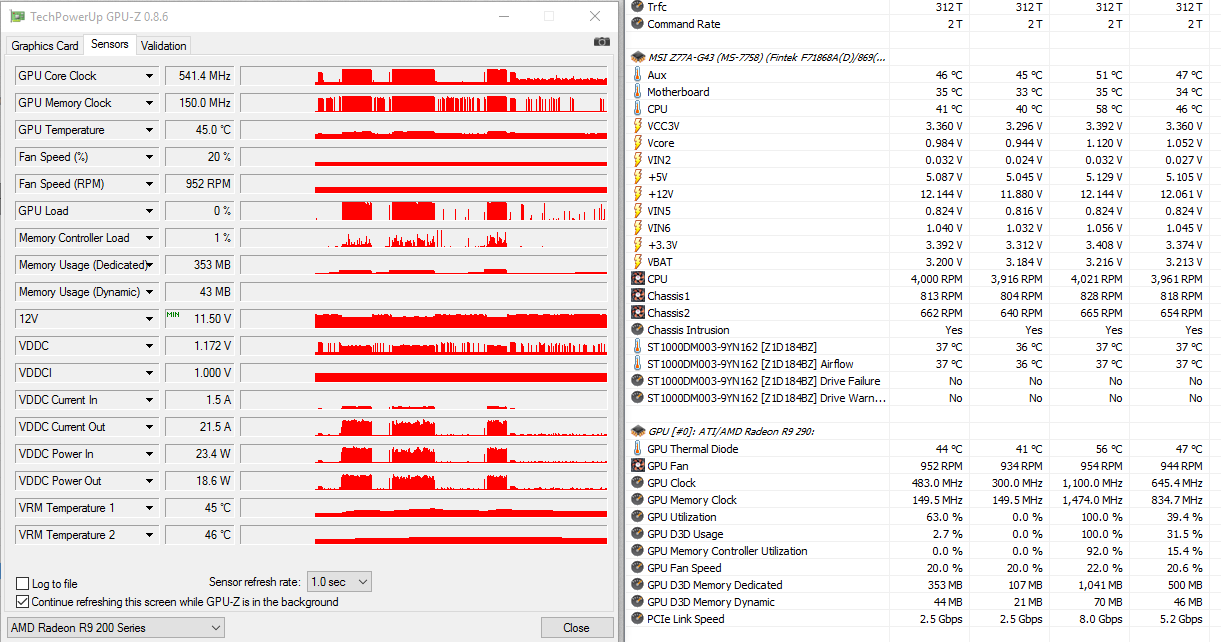Click the motherboard icon beside MSI Z77A-G43
This screenshot has width=1221, height=642.
(x=638, y=58)
